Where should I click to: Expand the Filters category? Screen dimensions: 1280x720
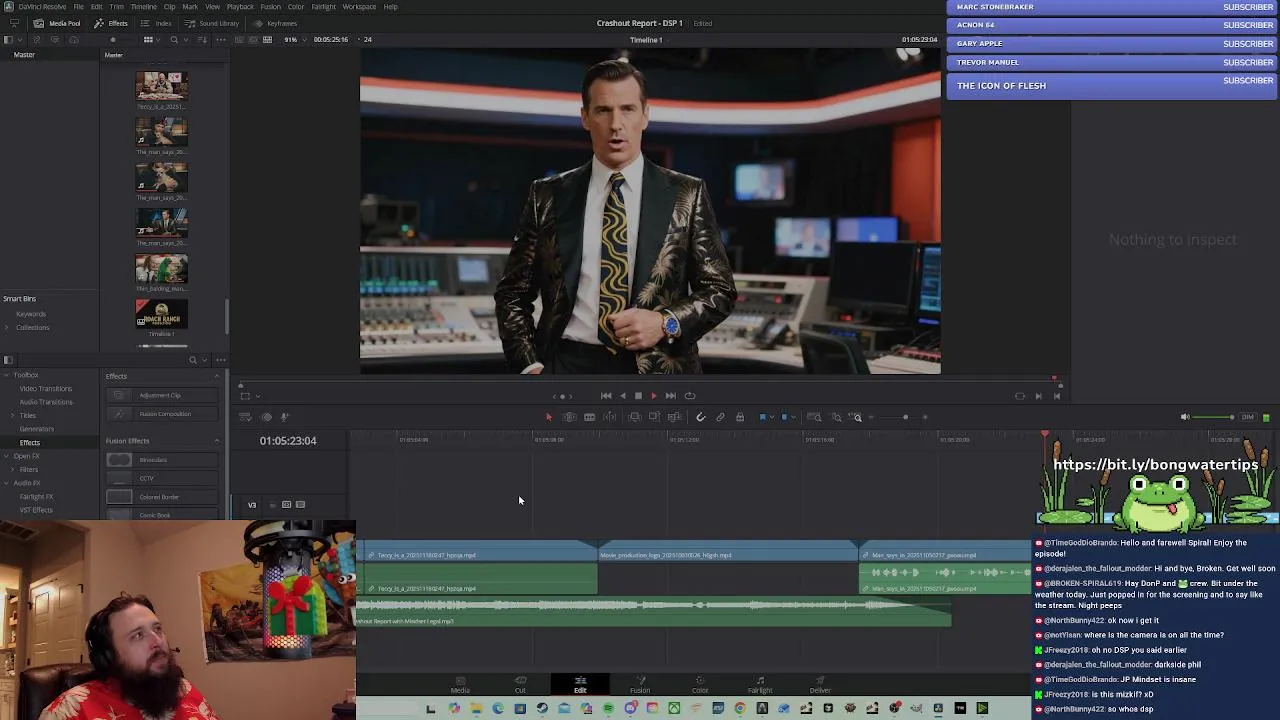pos(12,469)
